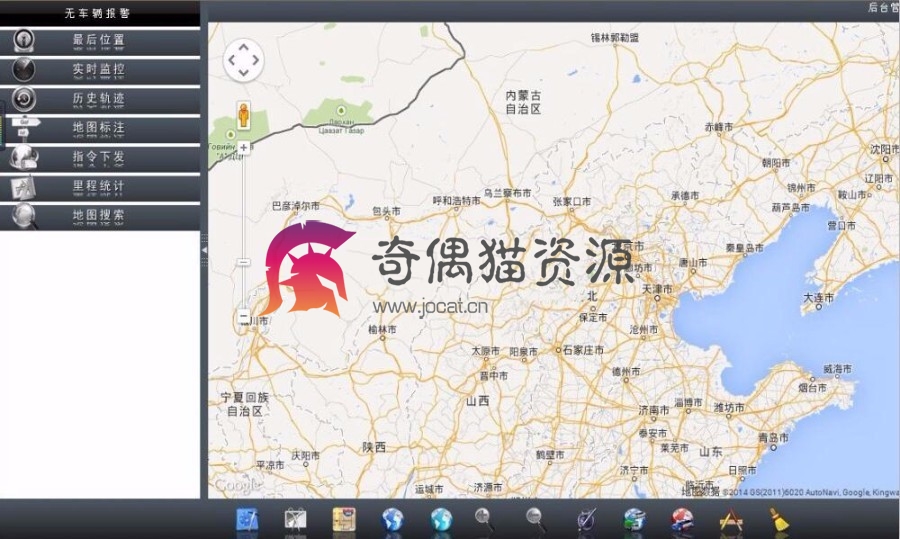Screen dimensions: 900x539
Task: Open 地图标注 map annotation menu
Action: [100, 129]
